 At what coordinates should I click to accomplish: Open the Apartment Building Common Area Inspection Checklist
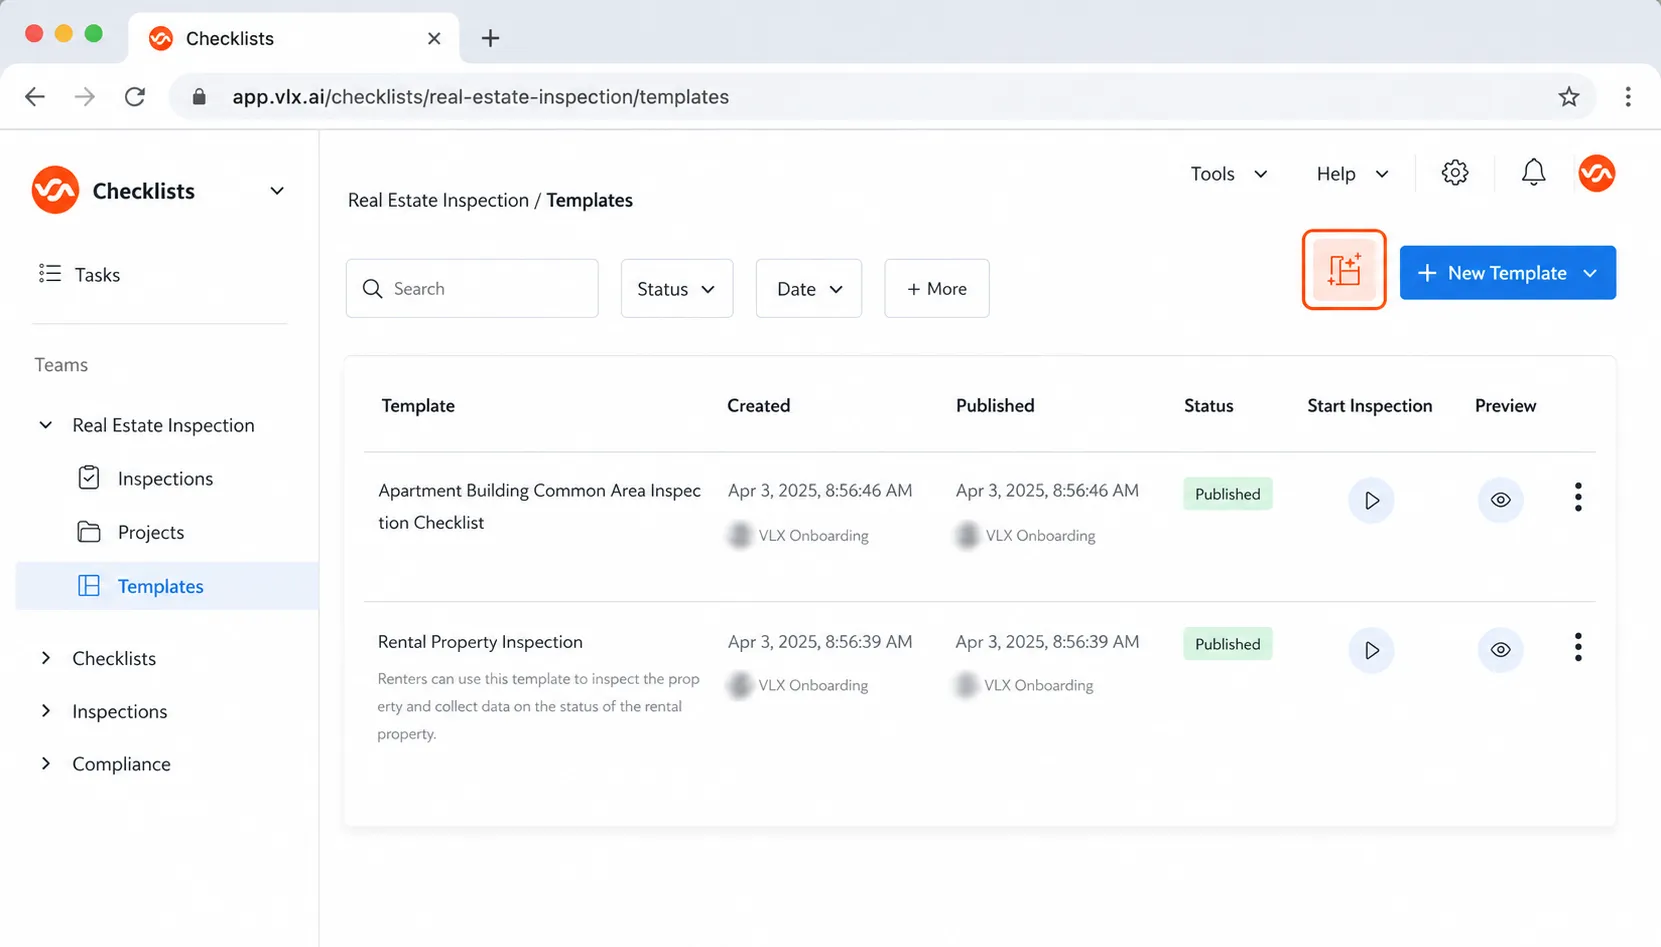(539, 506)
